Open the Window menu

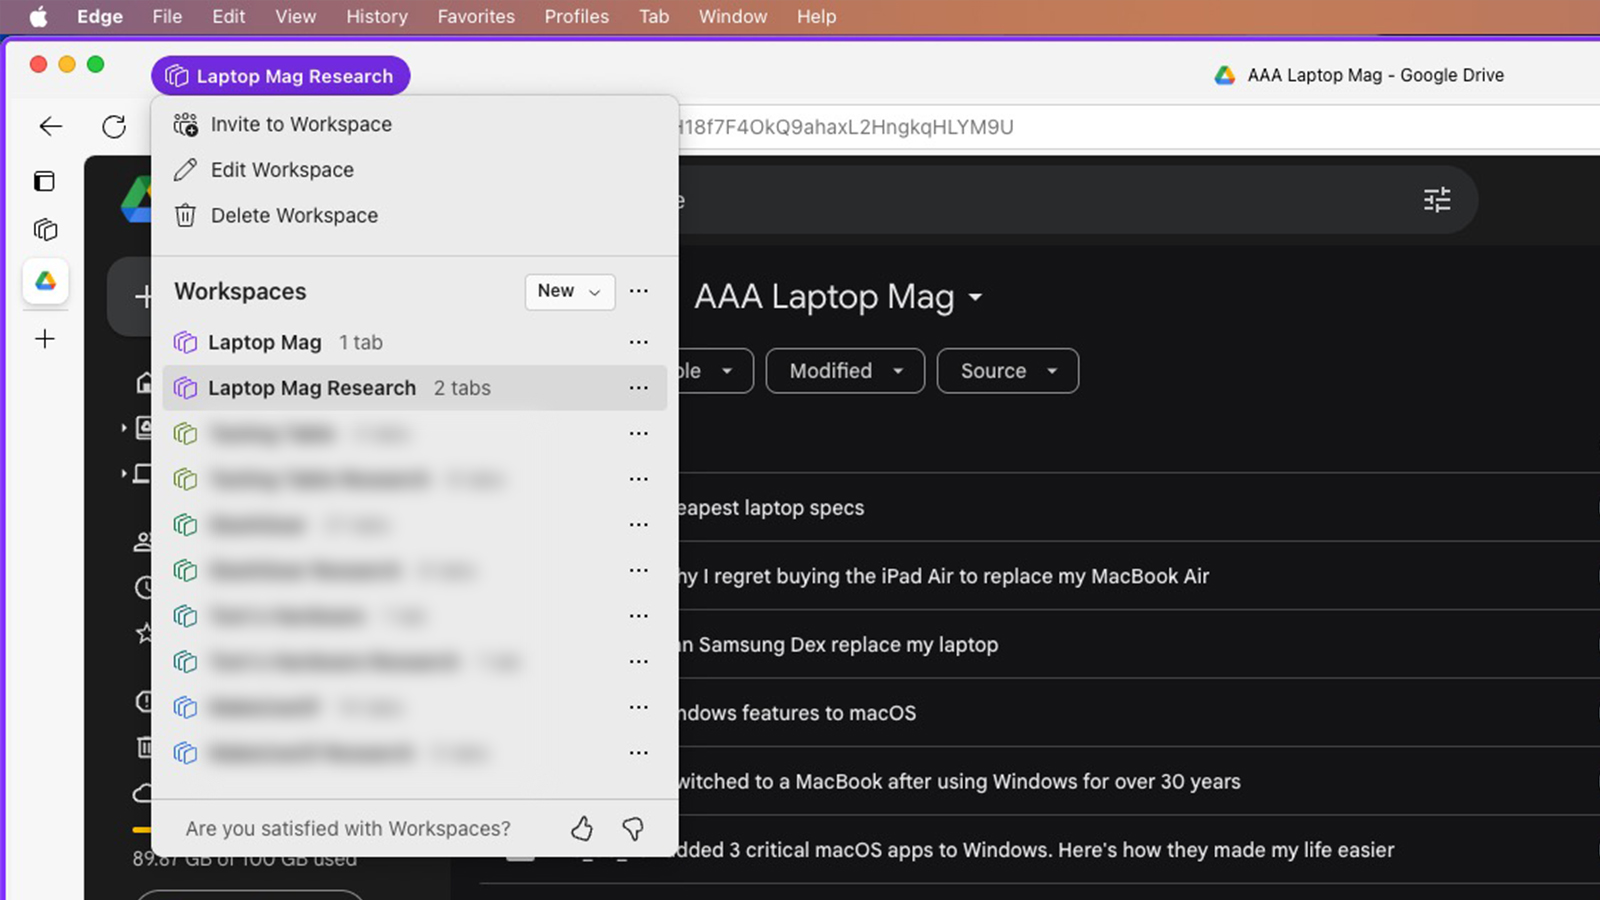(x=733, y=16)
